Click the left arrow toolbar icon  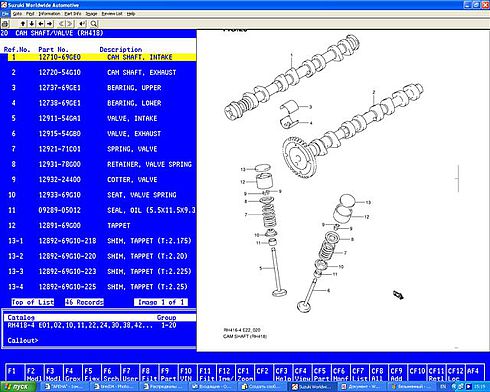coord(41,24)
